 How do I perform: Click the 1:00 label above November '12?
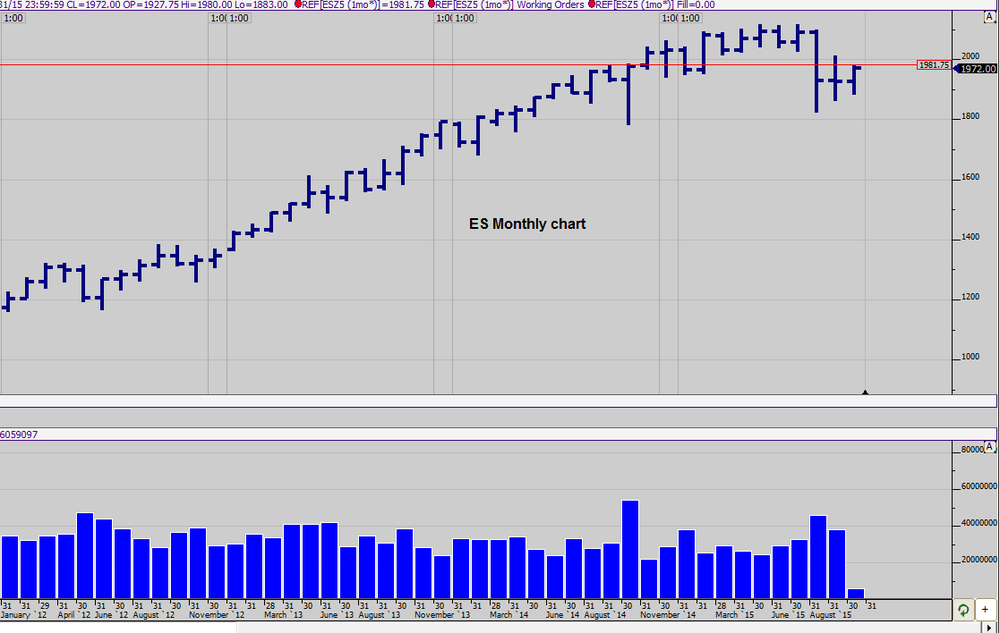pyautogui.click(x=239, y=18)
